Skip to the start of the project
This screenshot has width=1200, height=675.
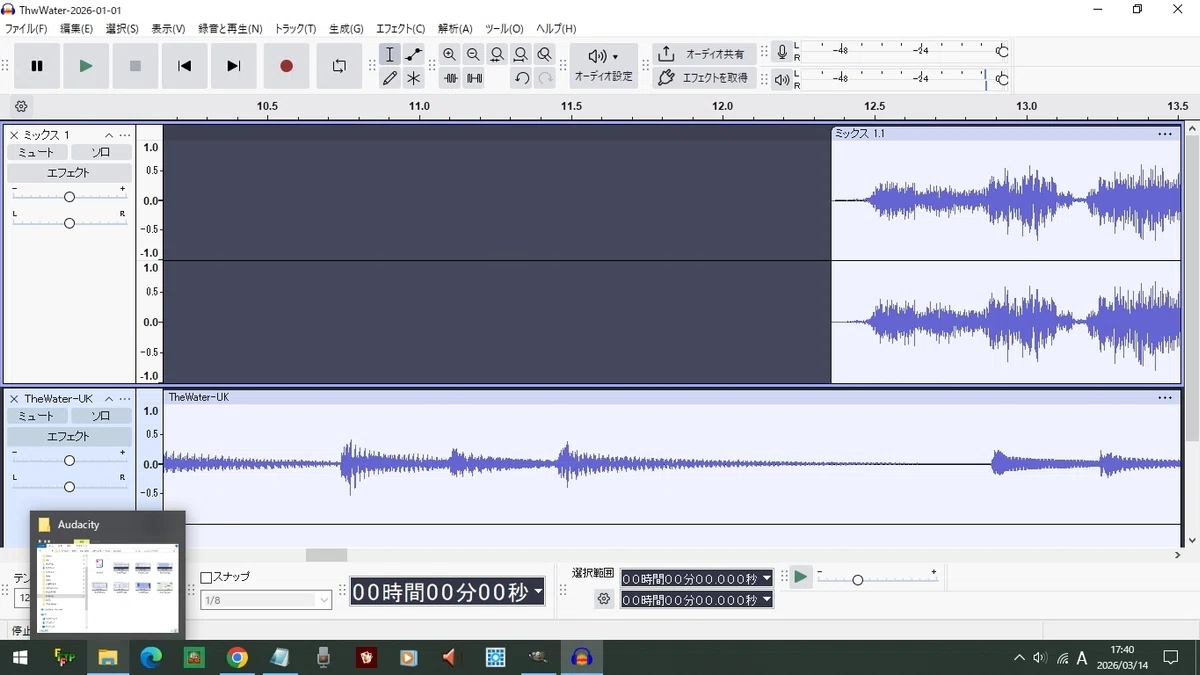tap(184, 66)
